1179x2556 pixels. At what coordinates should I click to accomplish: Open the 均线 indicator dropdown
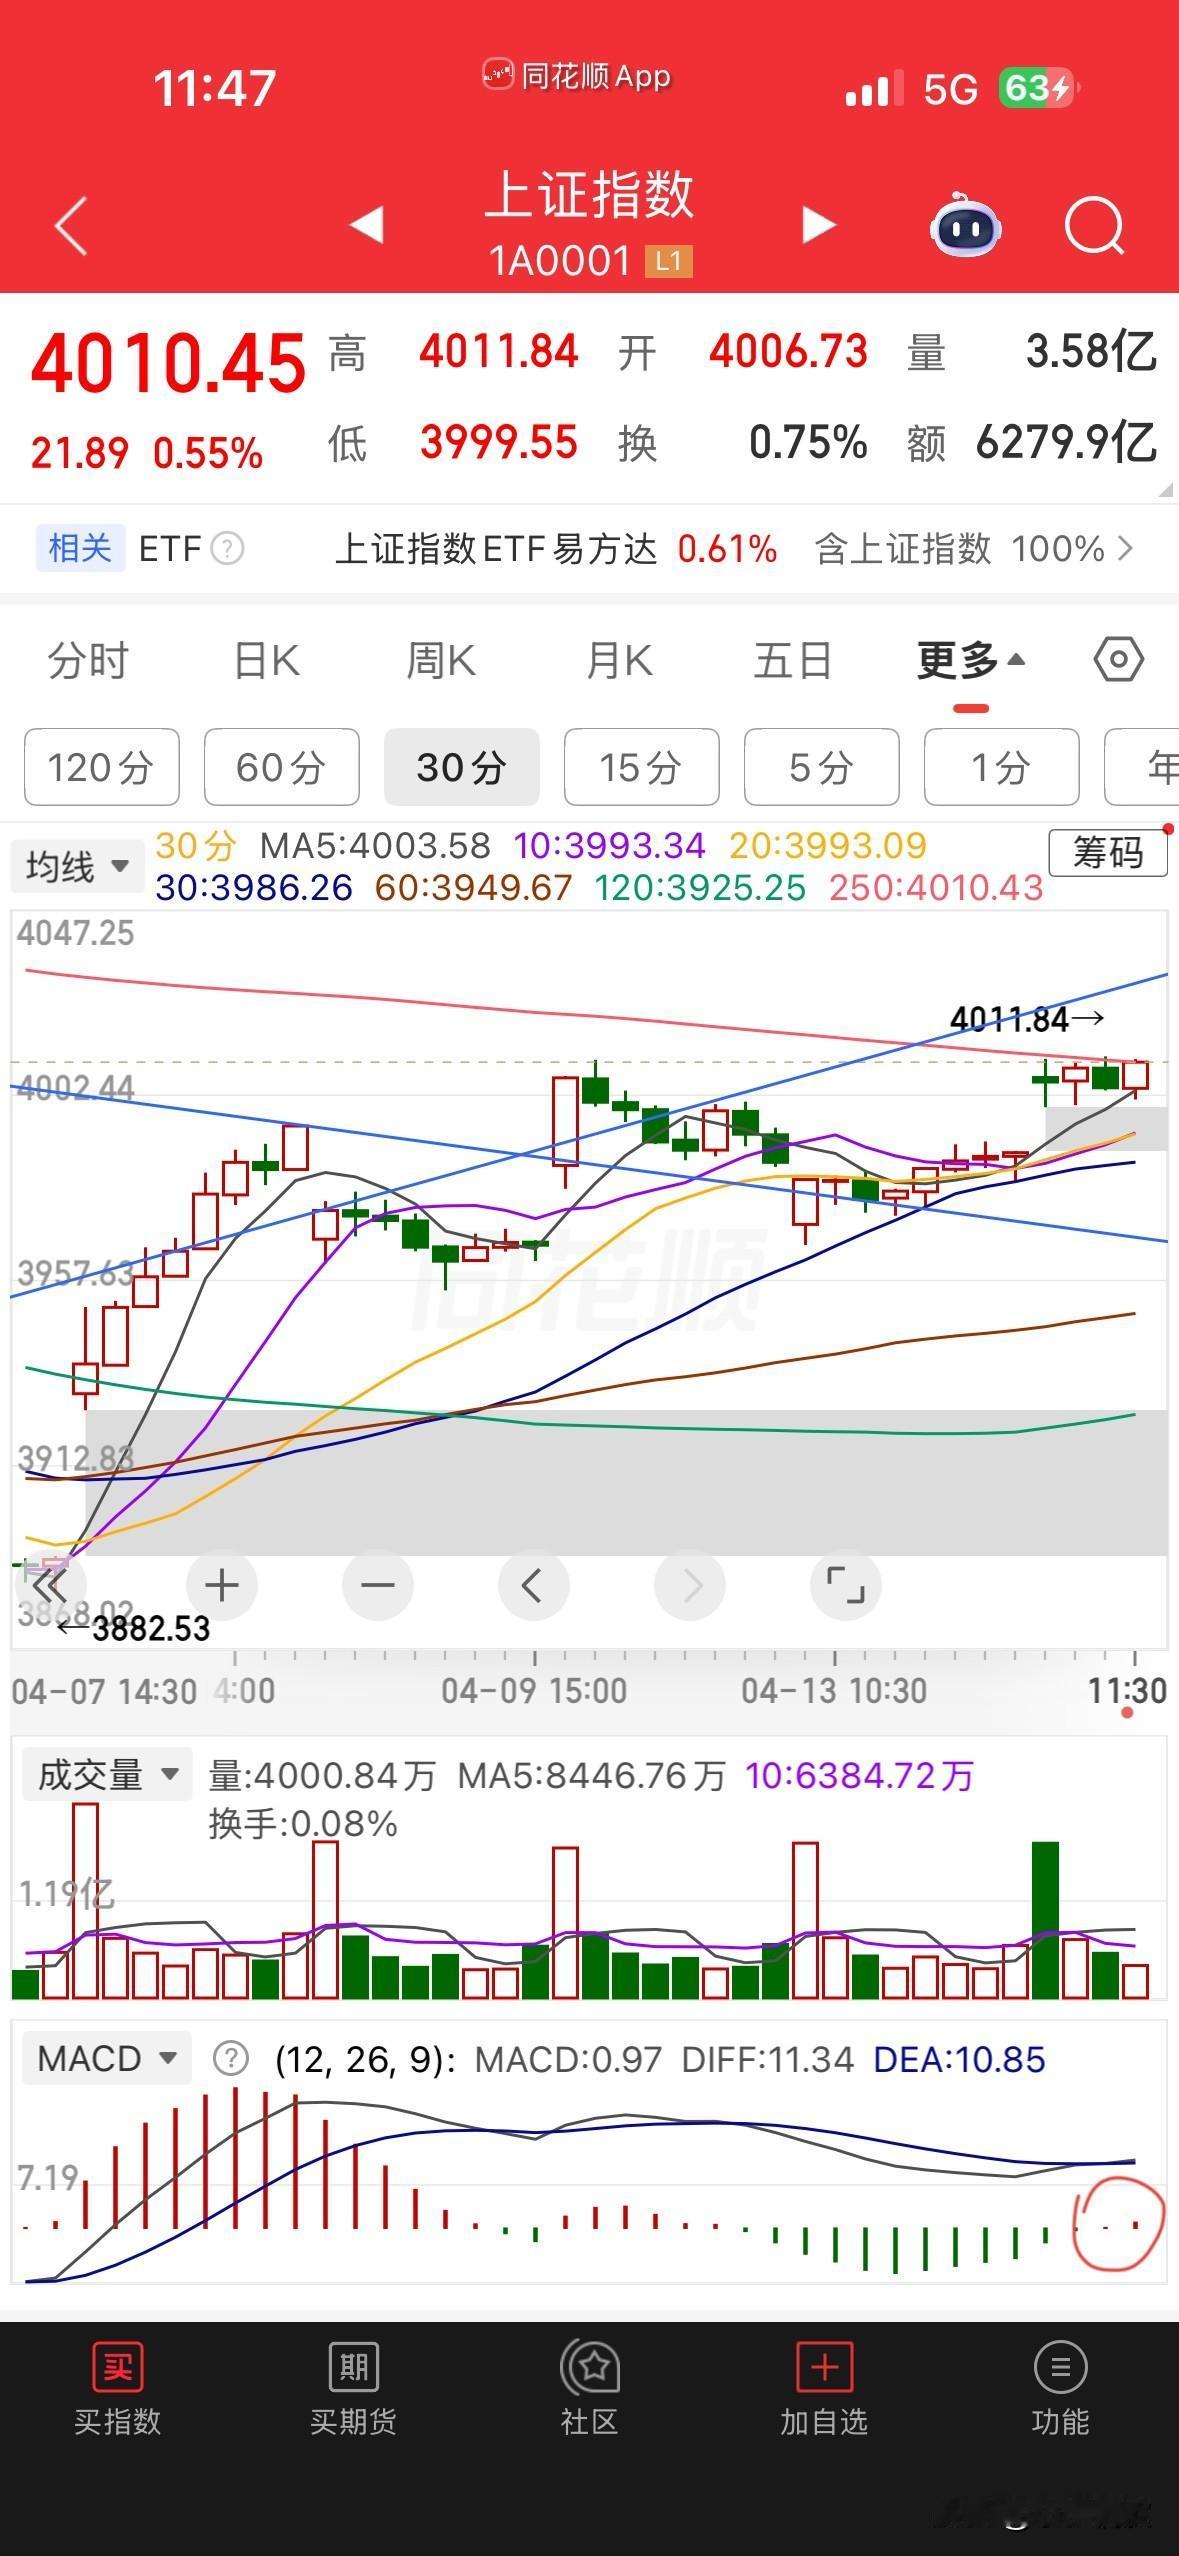[77, 866]
